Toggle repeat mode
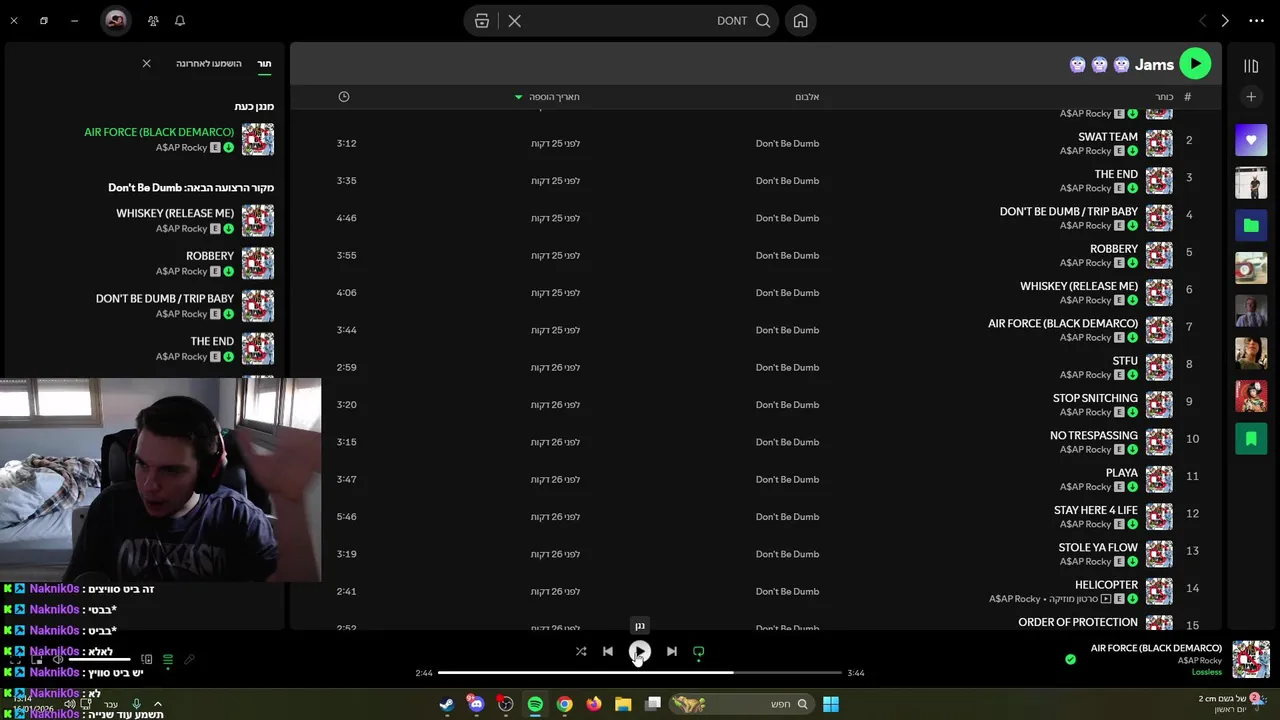 pos(699,651)
